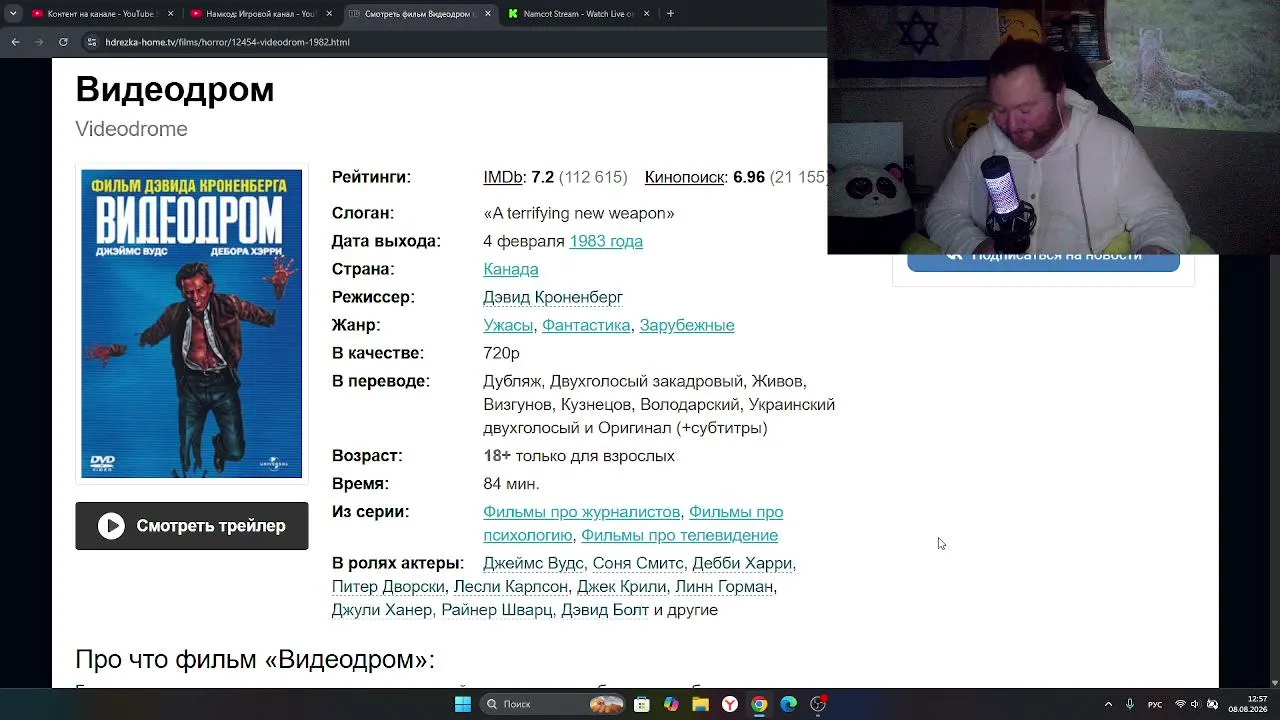Open the Кинопоиск rating link
The image size is (1280, 720).
click(x=685, y=177)
